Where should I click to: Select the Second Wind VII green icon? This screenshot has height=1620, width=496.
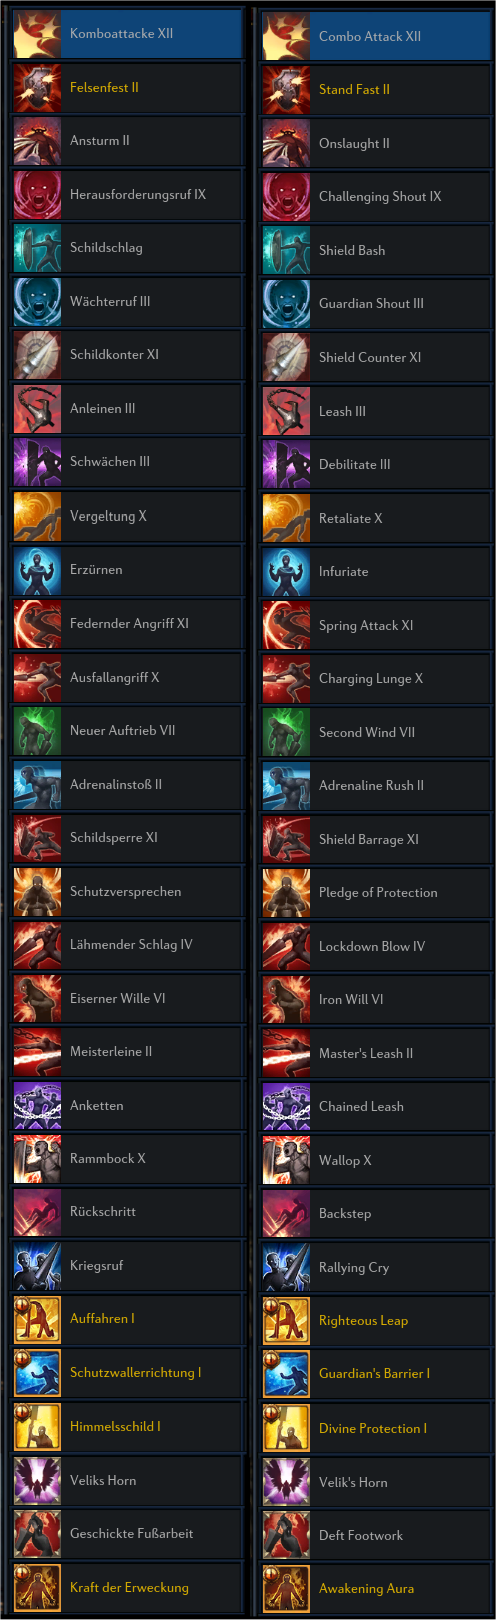286,732
